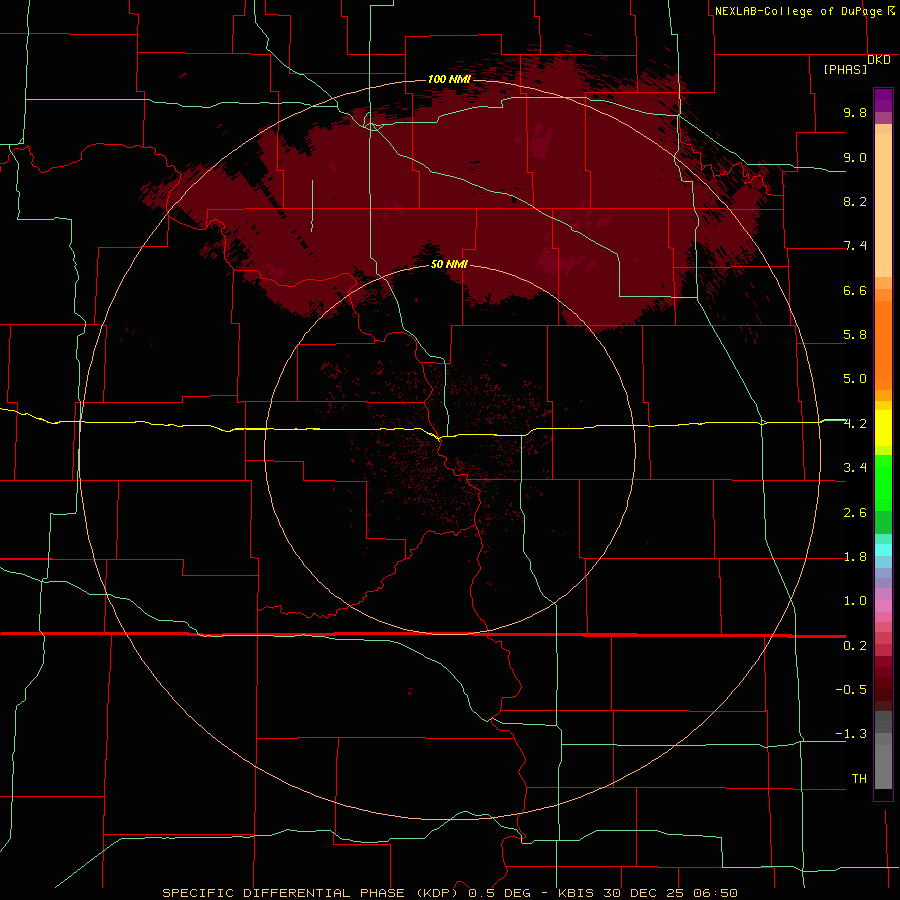Click the NEXLAB-College of DuPage label
The image size is (900, 900).
point(798,11)
